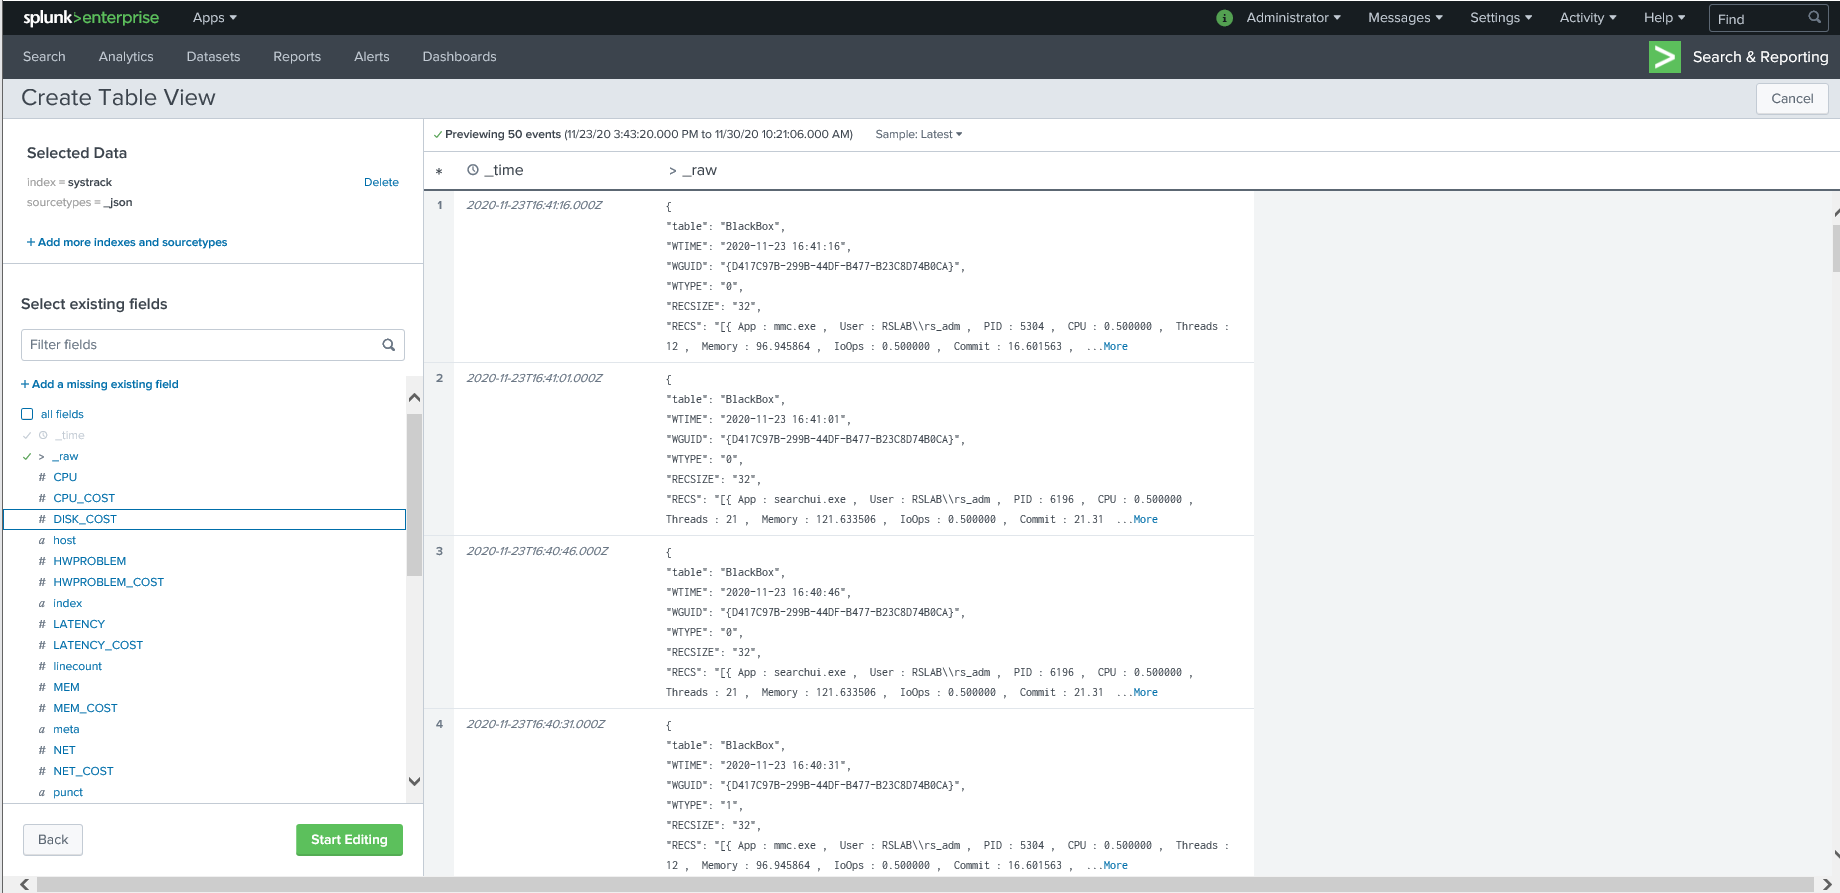
Task: Click the Splunk Enterprise logo
Action: [x=91, y=18]
